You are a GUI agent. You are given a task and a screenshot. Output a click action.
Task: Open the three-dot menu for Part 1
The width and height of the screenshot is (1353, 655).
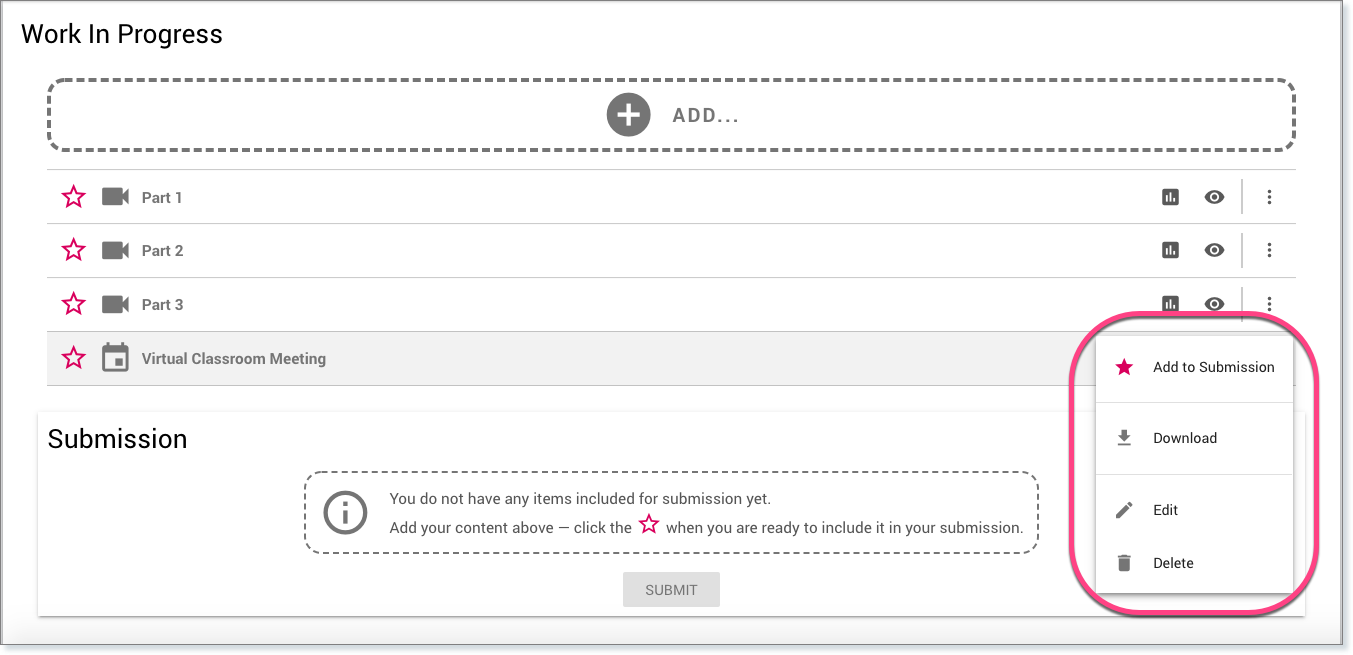coord(1269,197)
